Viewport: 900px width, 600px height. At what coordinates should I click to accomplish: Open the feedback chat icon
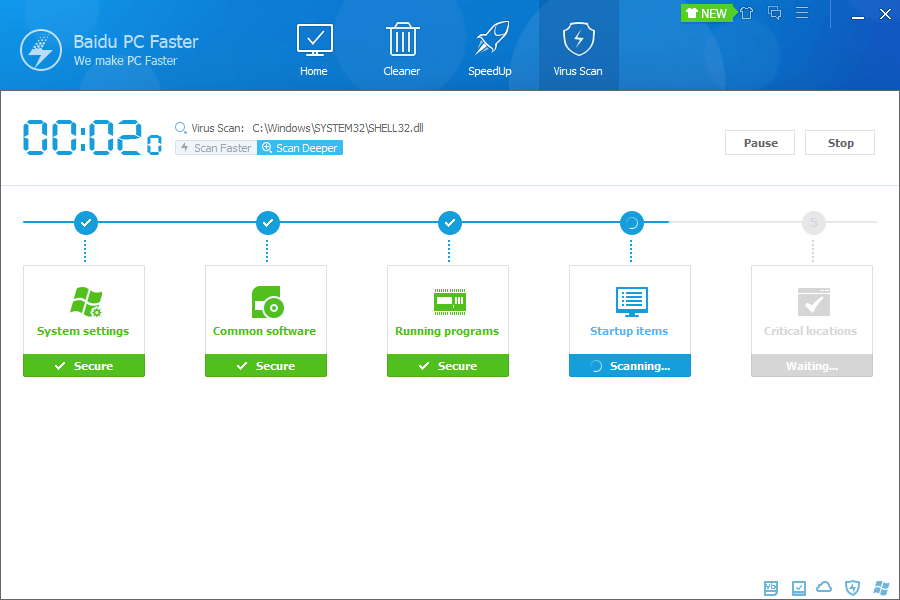tap(774, 13)
